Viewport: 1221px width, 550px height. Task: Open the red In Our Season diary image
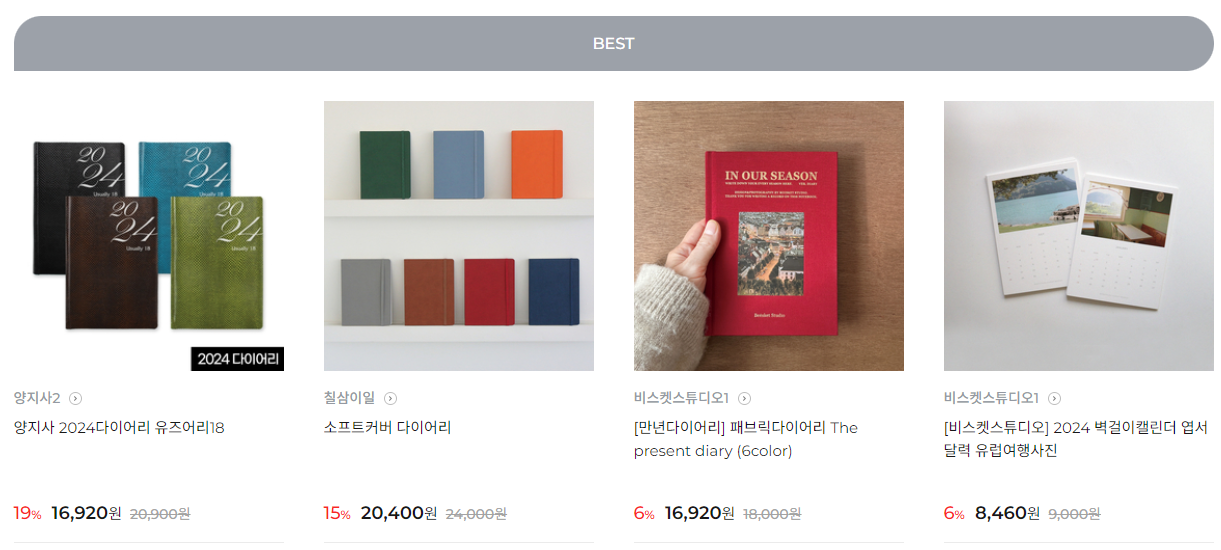[x=769, y=236]
